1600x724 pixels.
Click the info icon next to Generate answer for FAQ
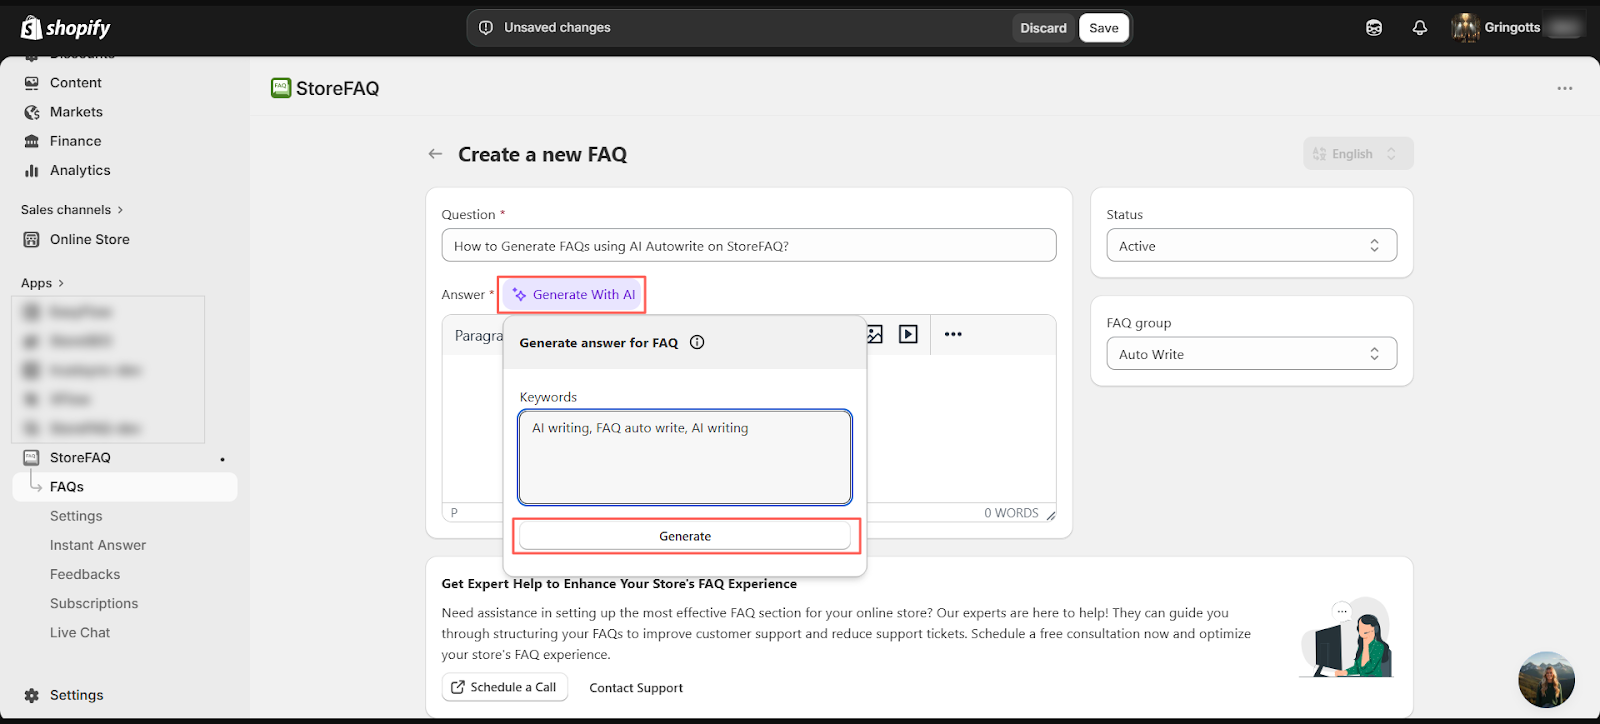(x=697, y=342)
